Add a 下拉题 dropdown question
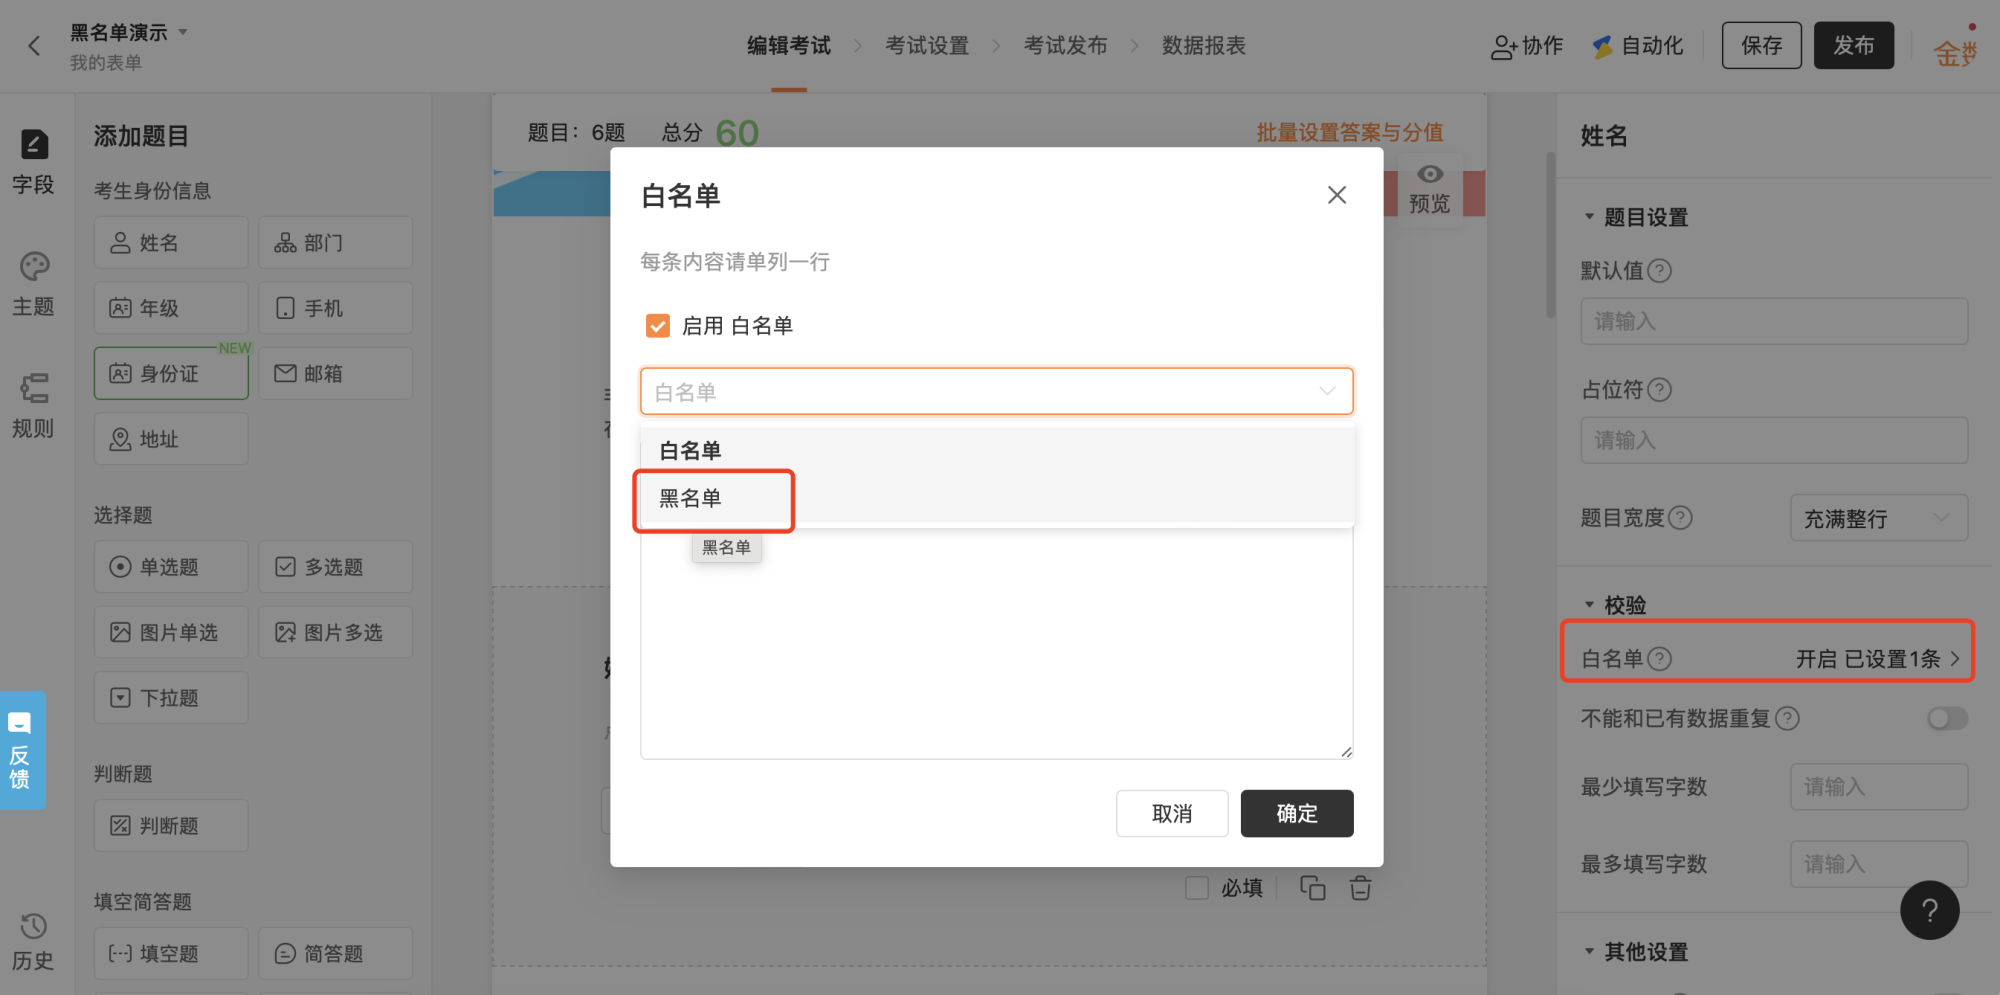Image resolution: width=2000 pixels, height=995 pixels. pos(171,698)
